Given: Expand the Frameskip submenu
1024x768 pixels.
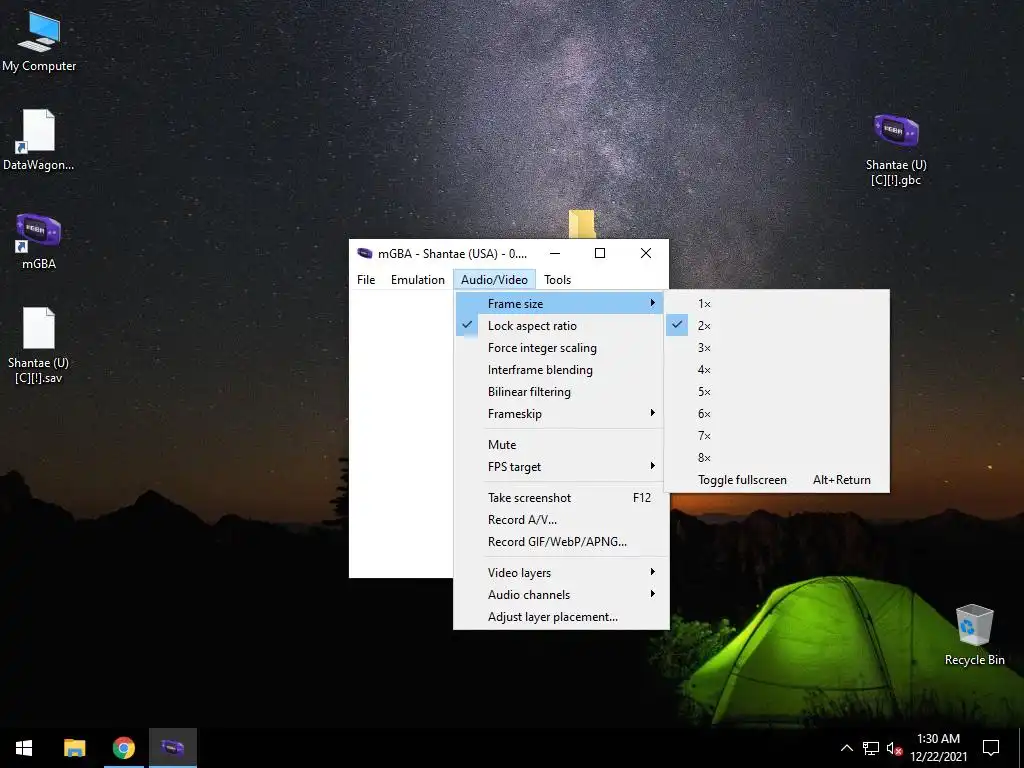Looking at the screenshot, I should pos(559,414).
